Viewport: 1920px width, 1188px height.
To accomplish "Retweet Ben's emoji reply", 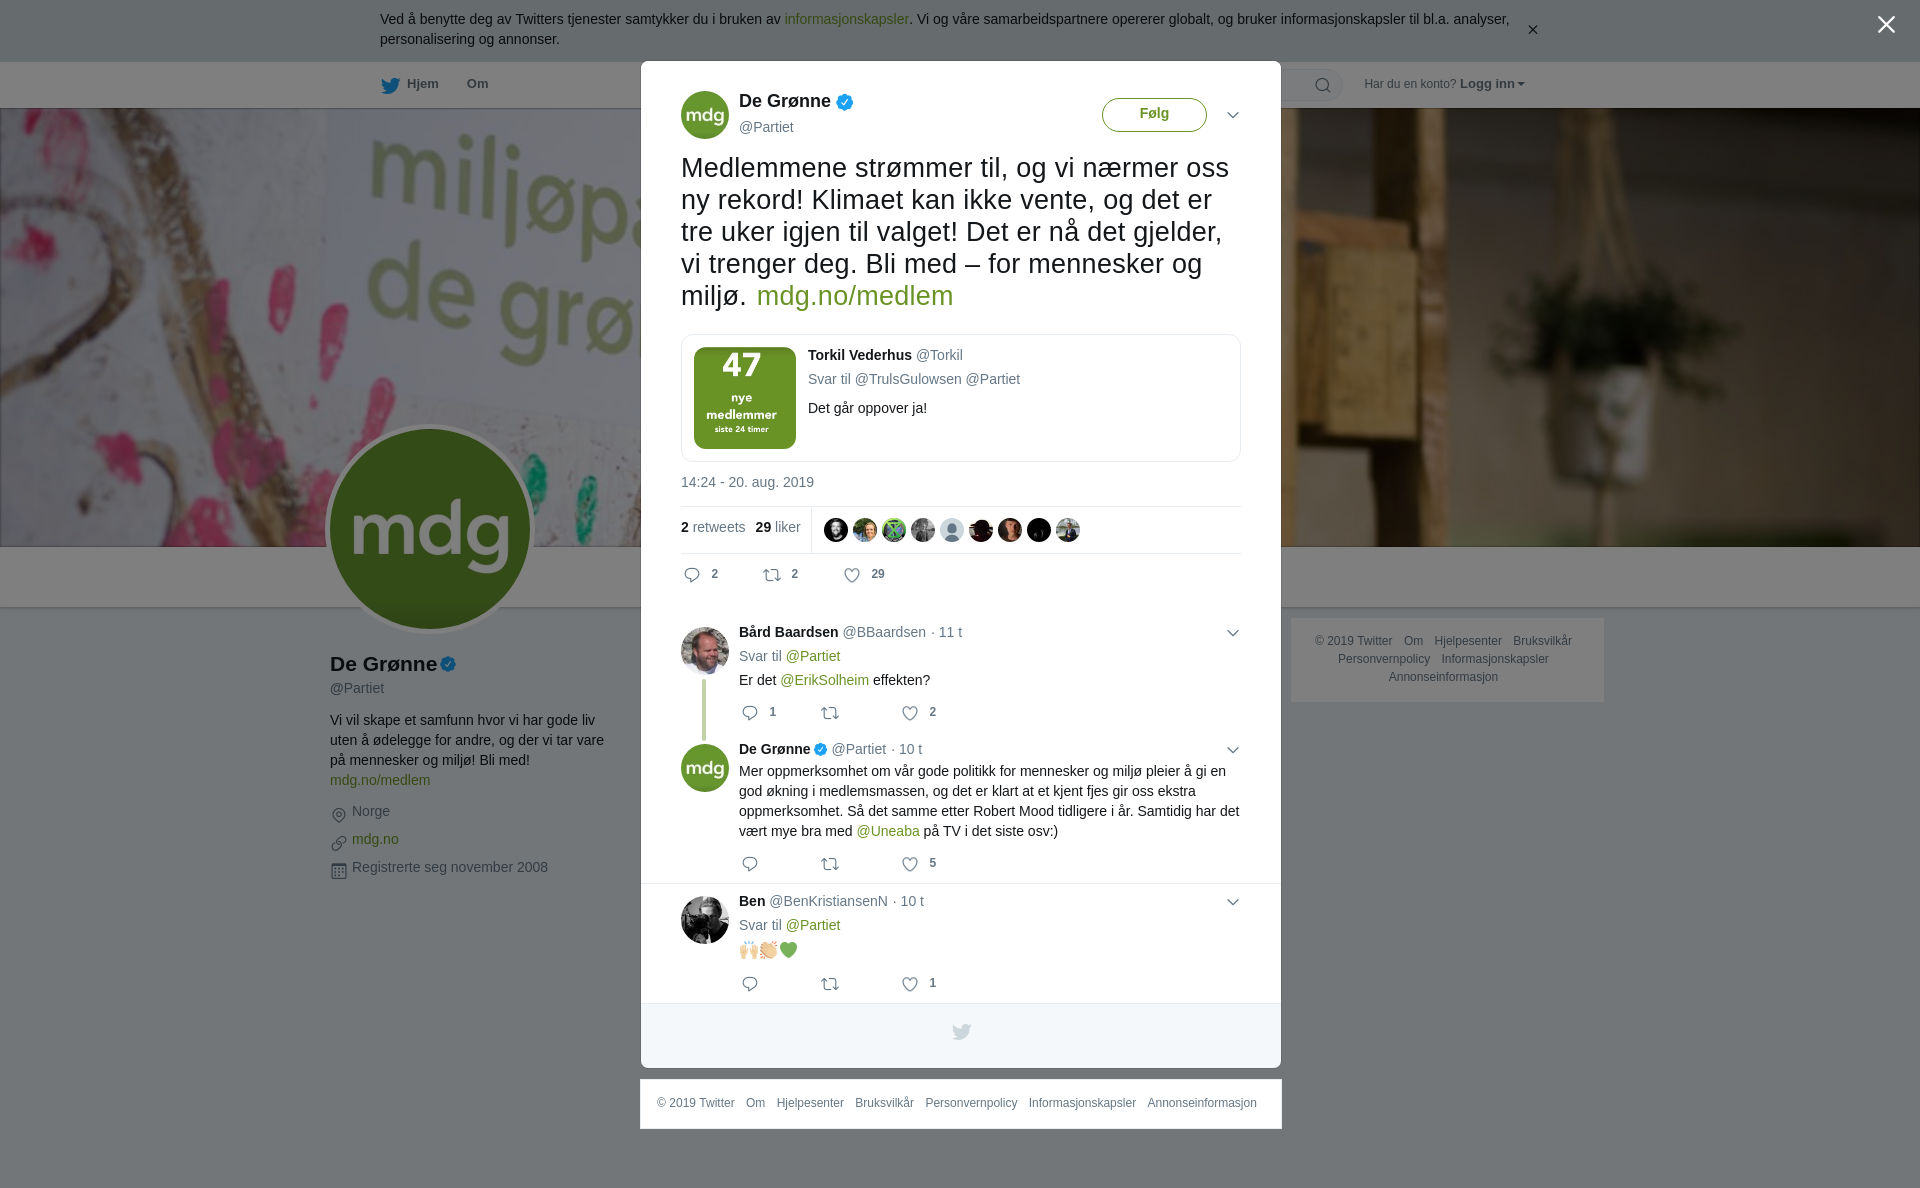I will [830, 985].
